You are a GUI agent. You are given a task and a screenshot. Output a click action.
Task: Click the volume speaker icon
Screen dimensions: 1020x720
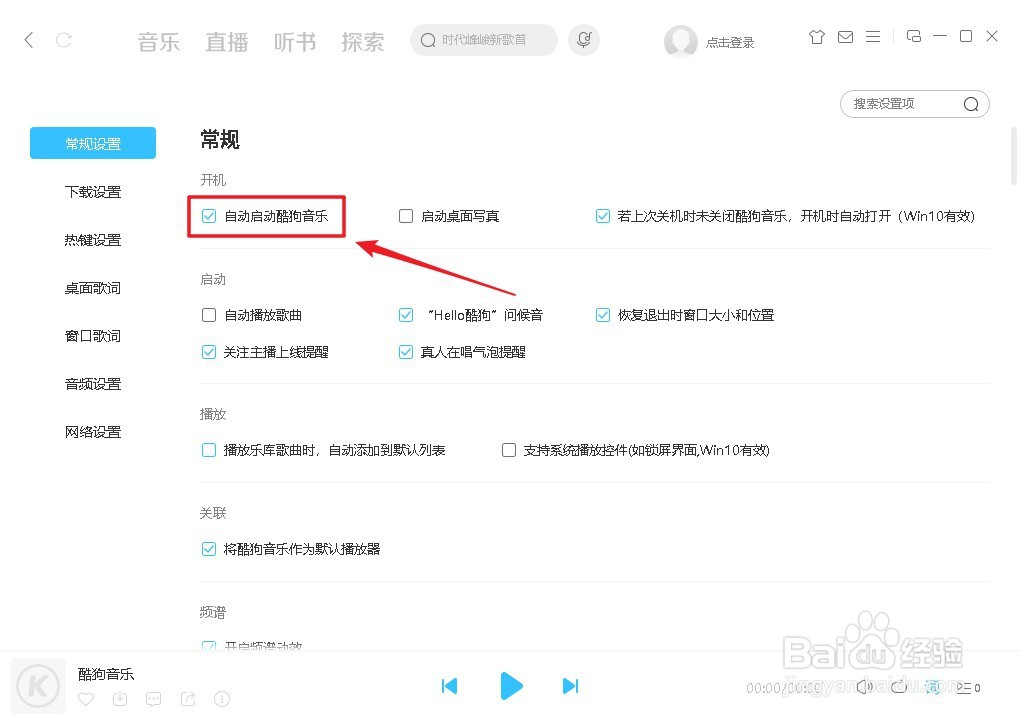click(x=865, y=687)
